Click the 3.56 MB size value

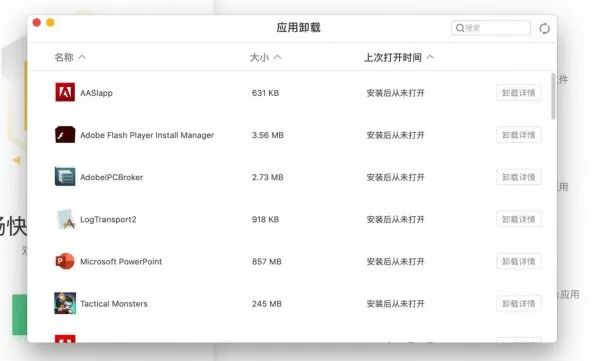coord(268,135)
